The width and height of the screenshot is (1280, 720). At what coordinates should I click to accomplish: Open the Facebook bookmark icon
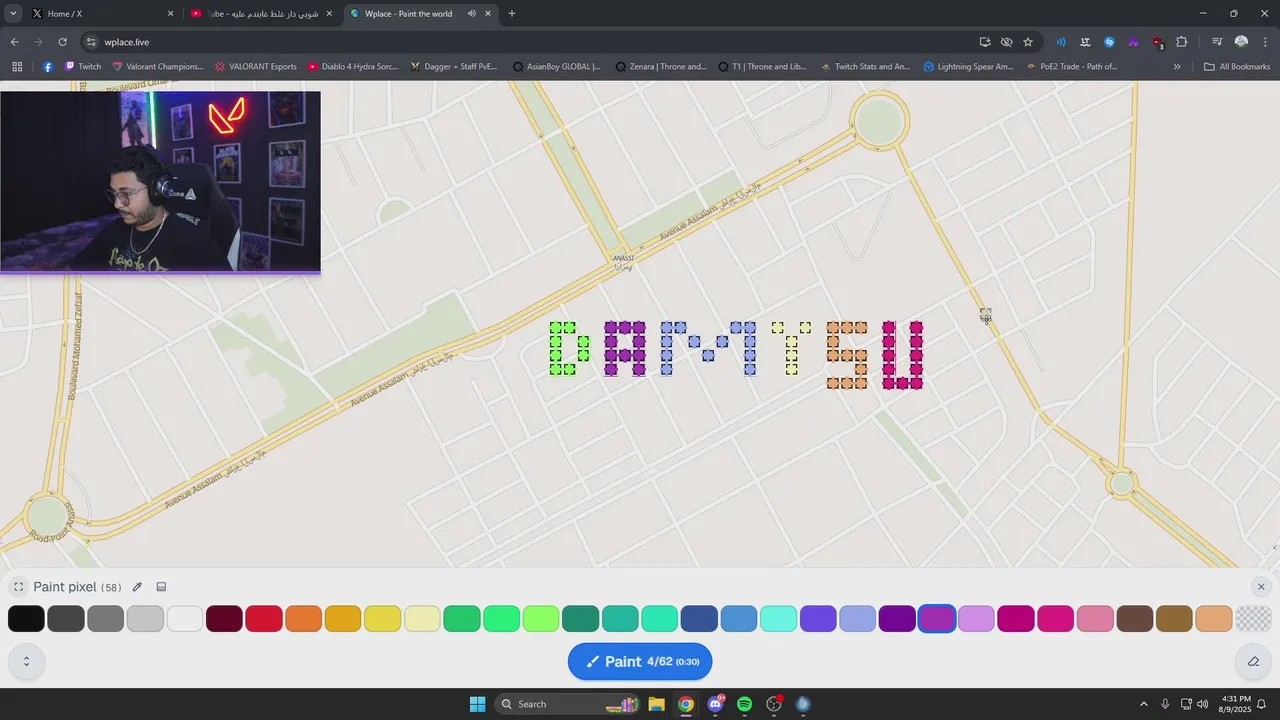(48, 67)
